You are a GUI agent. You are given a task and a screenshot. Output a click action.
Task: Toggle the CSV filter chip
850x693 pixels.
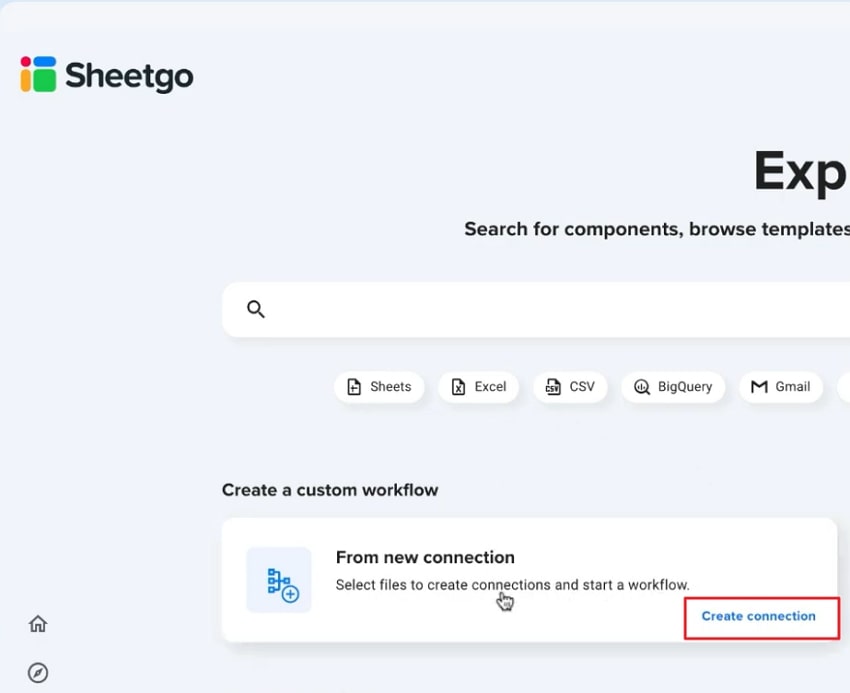pyautogui.click(x=570, y=386)
